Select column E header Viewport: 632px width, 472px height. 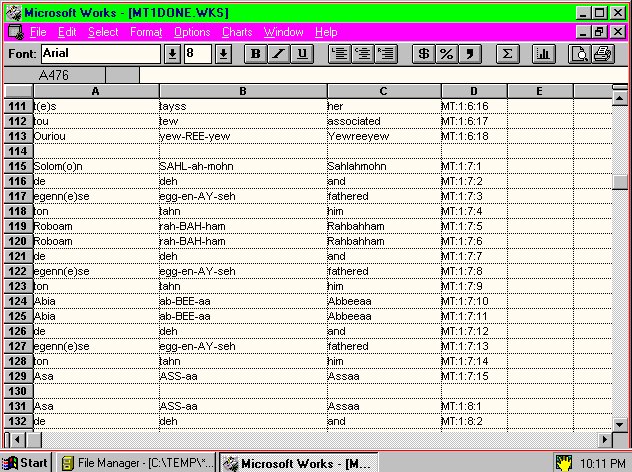coord(540,91)
